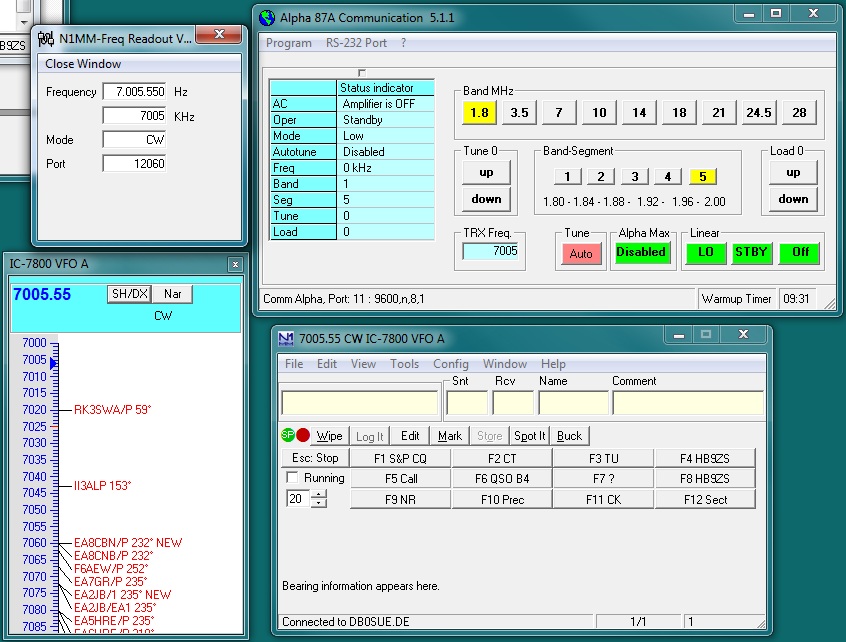Select band segment 1

pos(567,176)
